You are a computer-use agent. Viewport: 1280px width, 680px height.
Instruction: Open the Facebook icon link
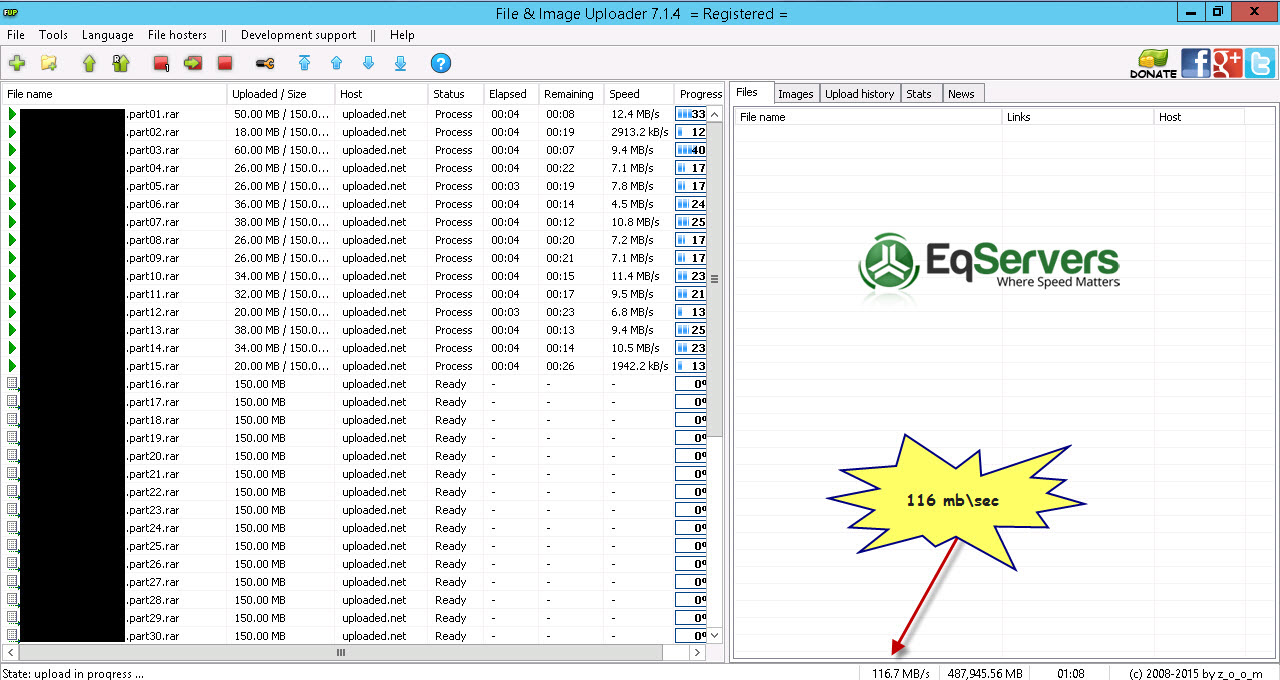(1195, 63)
